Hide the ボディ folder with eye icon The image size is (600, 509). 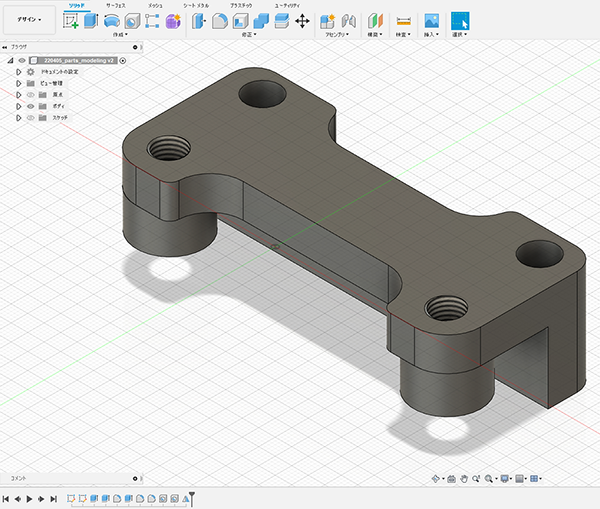coord(30,106)
